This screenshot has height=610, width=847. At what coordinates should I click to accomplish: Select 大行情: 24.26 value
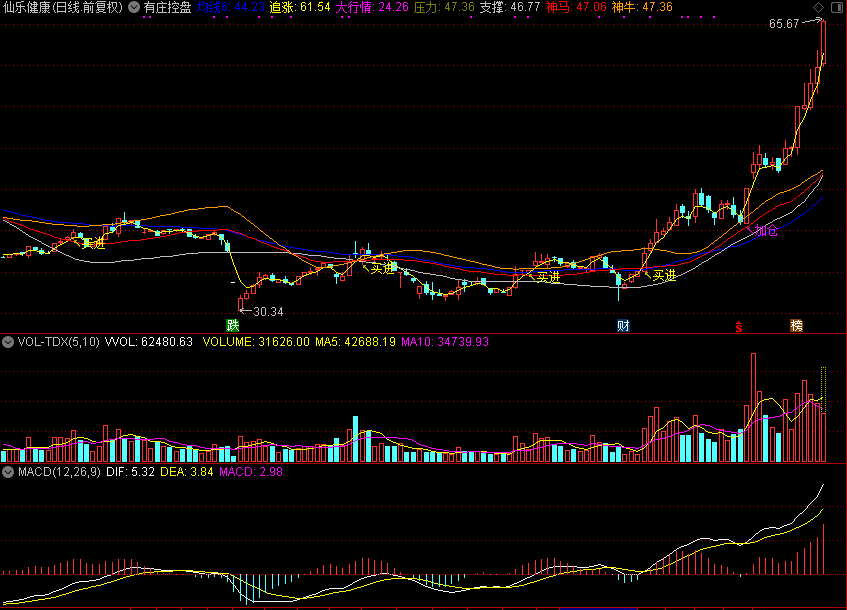point(372,8)
